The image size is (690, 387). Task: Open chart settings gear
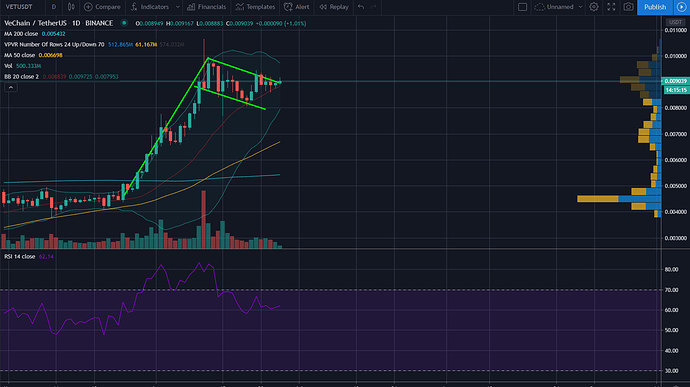click(x=594, y=7)
